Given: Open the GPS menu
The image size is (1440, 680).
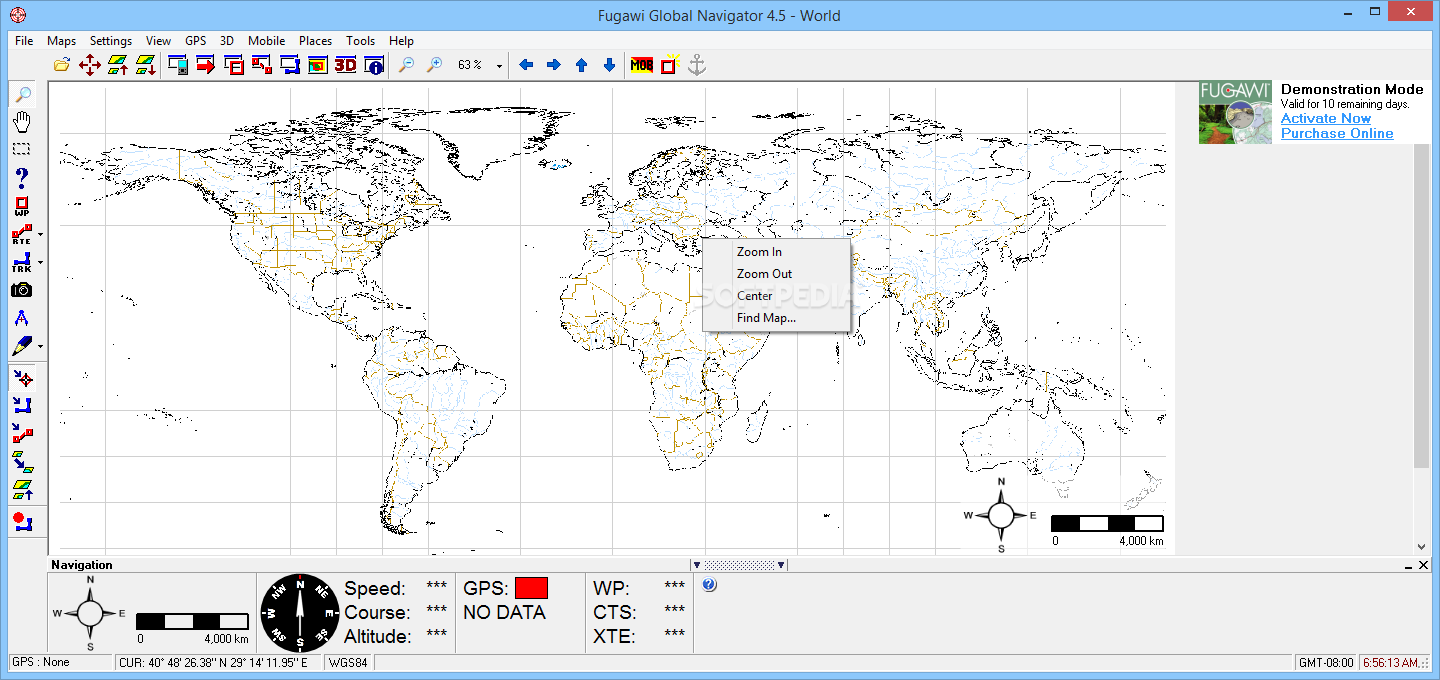Looking at the screenshot, I should pos(196,41).
